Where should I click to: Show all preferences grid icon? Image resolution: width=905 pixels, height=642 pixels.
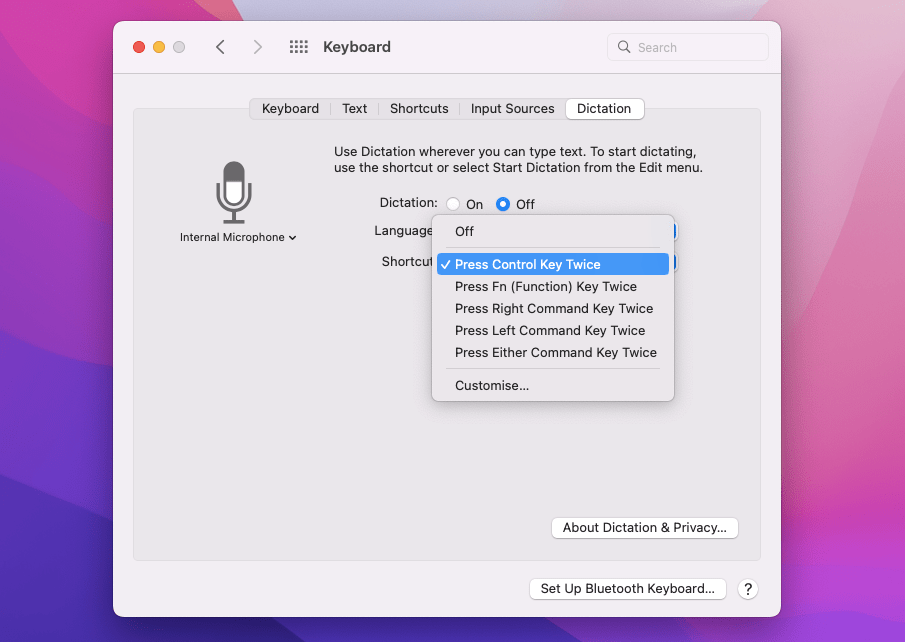pos(298,47)
